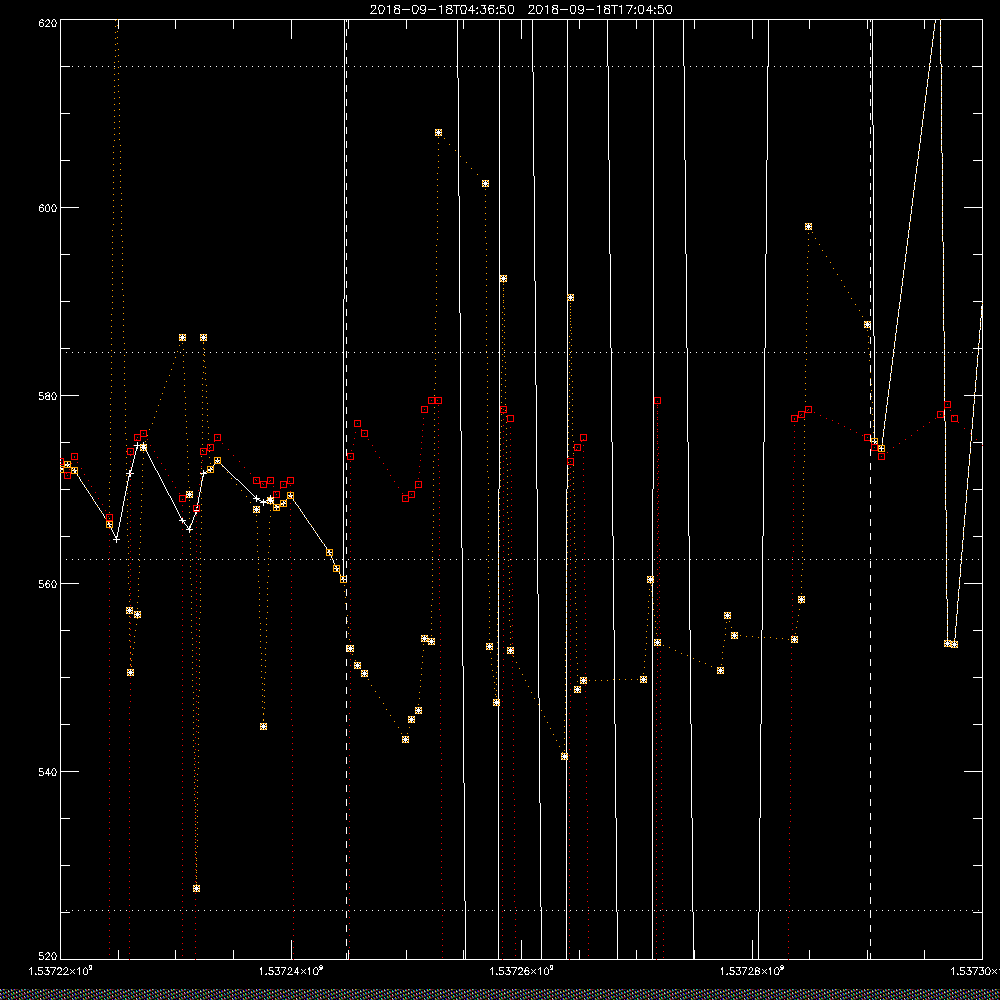Select the y-axis label 620
Image resolution: width=1000 pixels, height=1000 pixels.
pos(48,23)
